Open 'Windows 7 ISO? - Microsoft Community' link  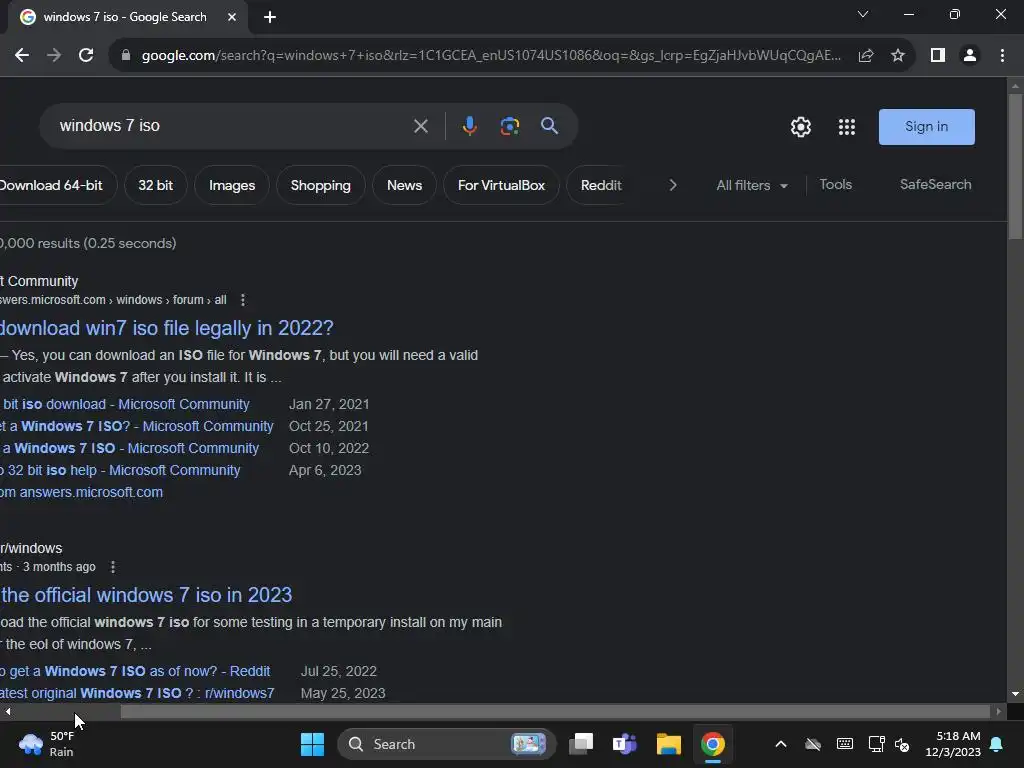coord(137,426)
